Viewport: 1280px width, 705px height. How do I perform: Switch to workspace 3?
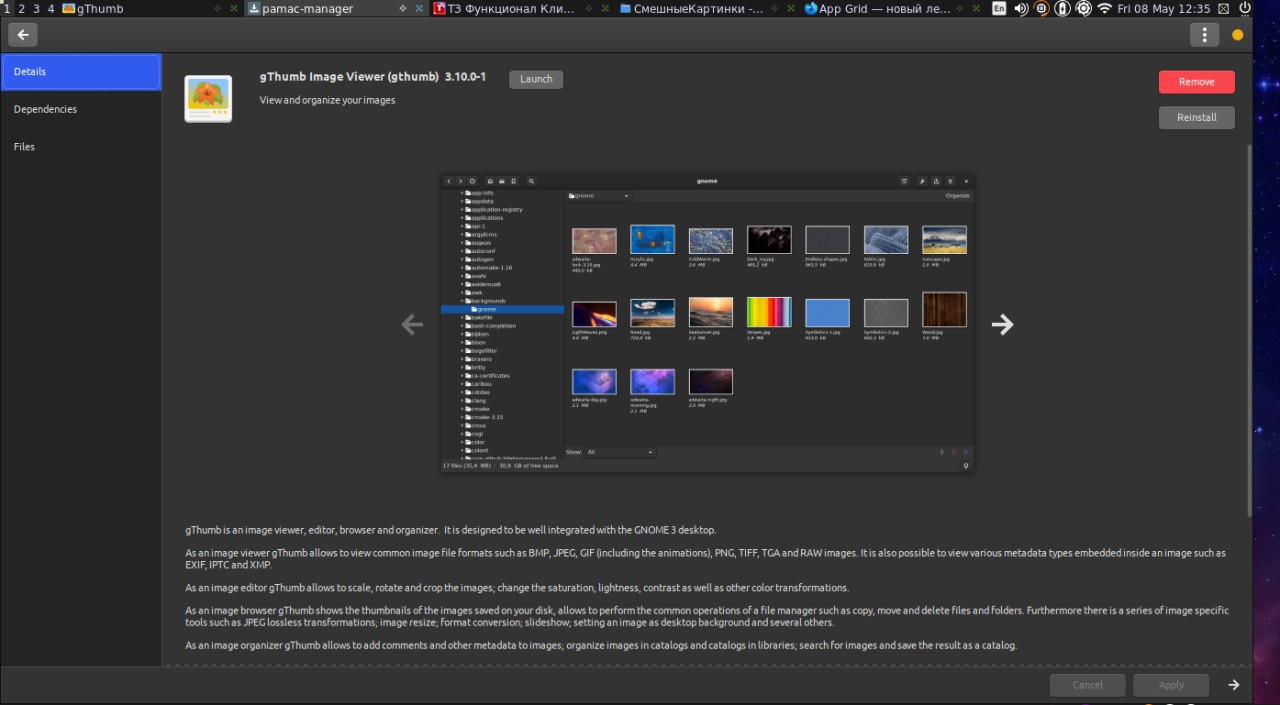[x=36, y=8]
